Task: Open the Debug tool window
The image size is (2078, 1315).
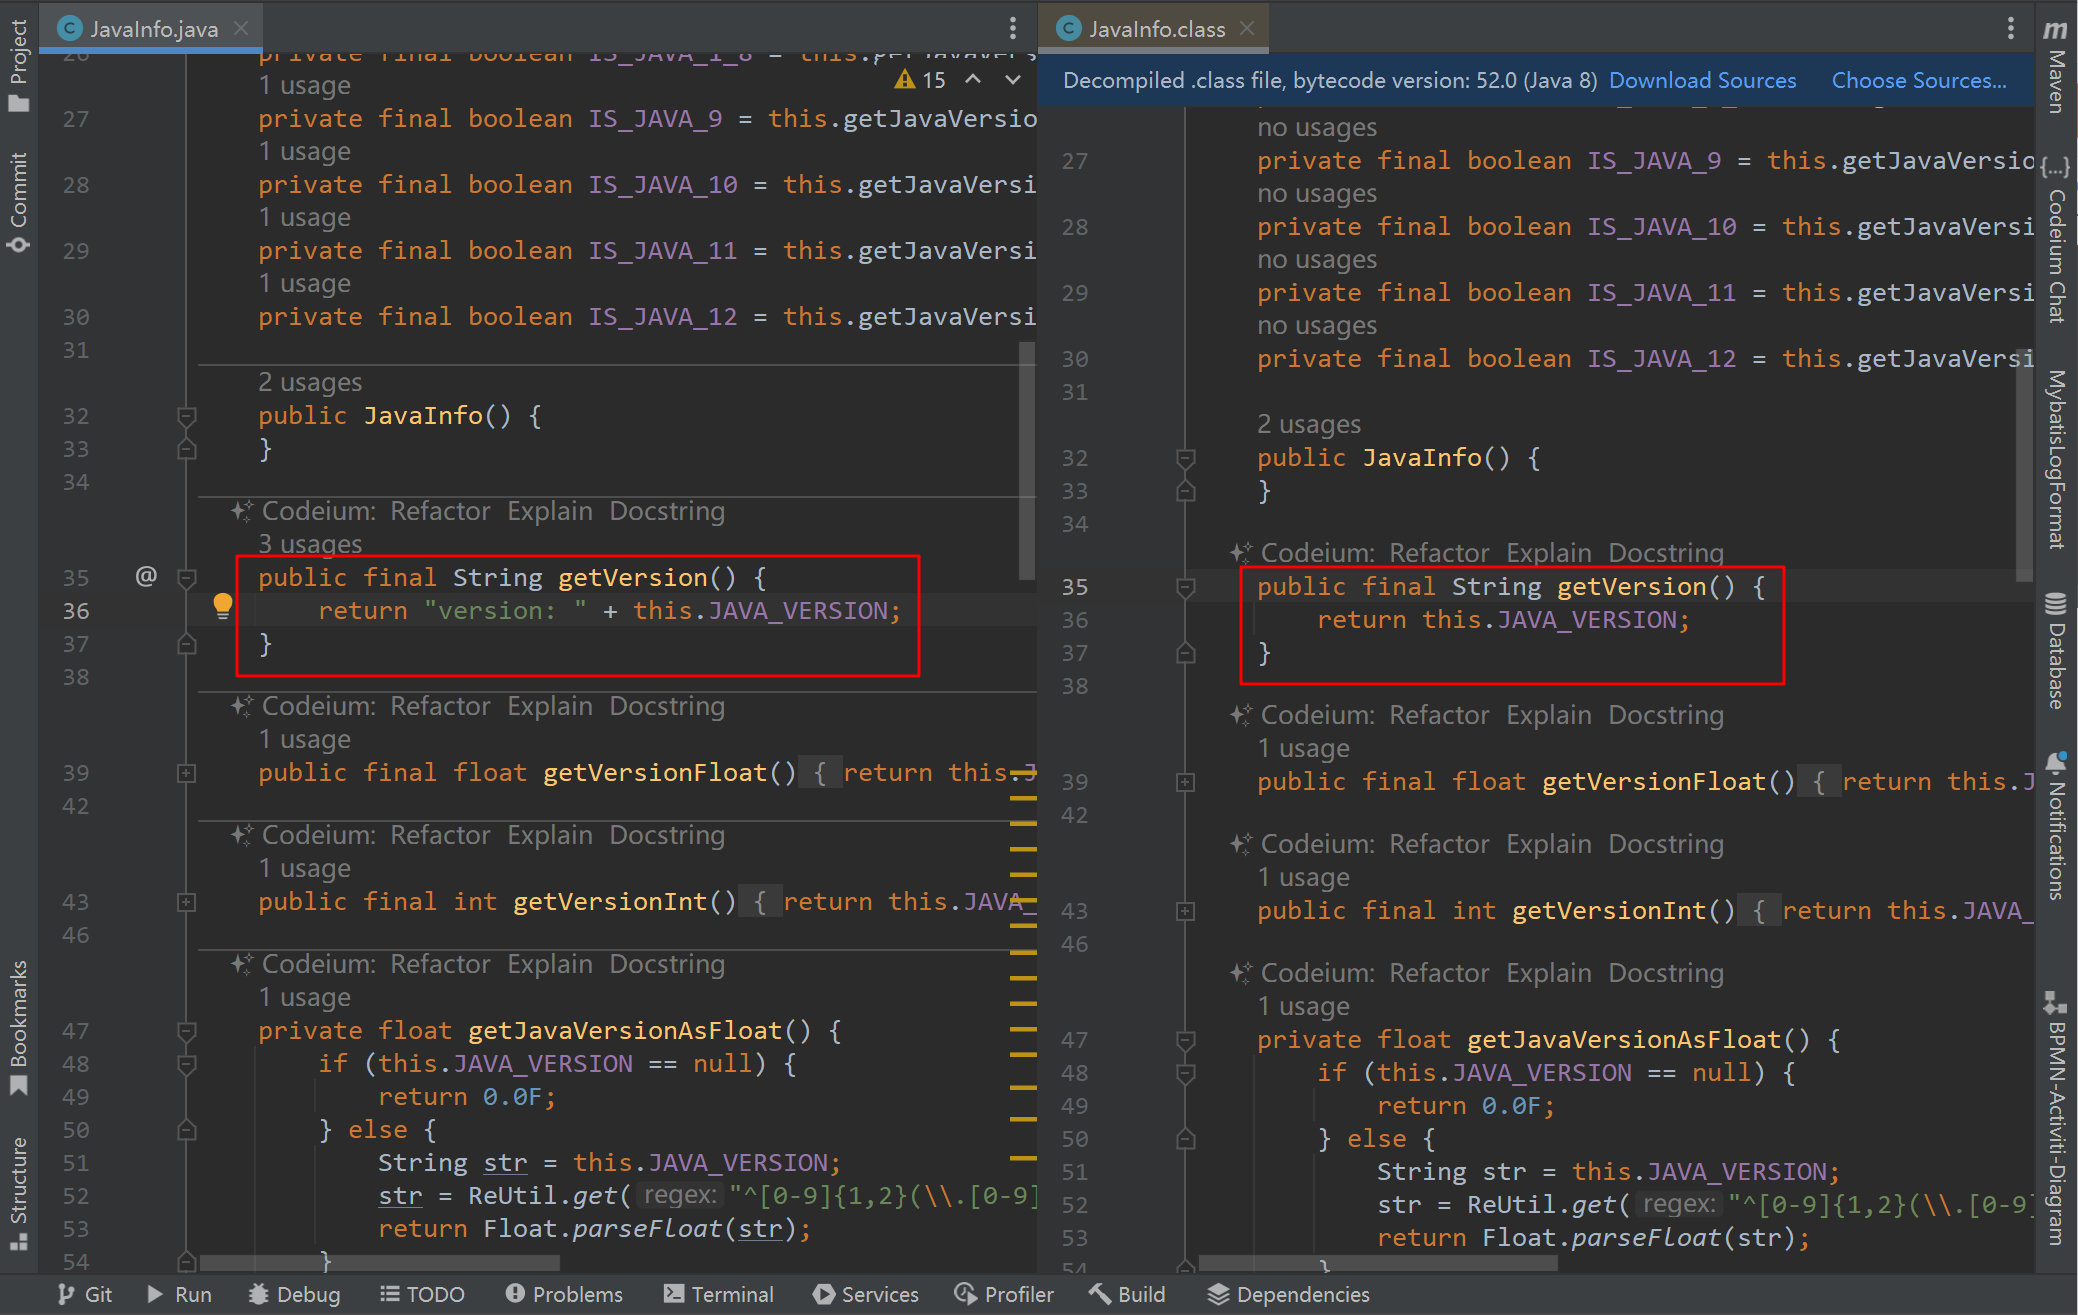Action: click(294, 1294)
